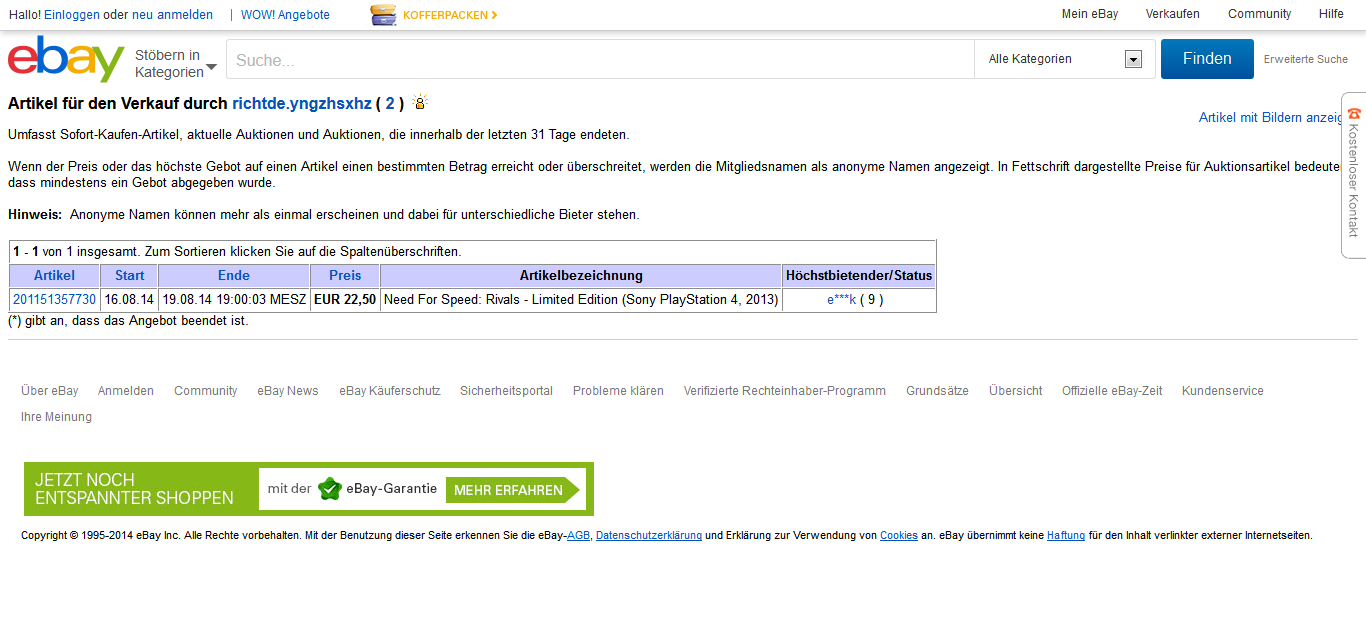Focus the Suche search input field
The image size is (1366, 634).
pos(600,60)
